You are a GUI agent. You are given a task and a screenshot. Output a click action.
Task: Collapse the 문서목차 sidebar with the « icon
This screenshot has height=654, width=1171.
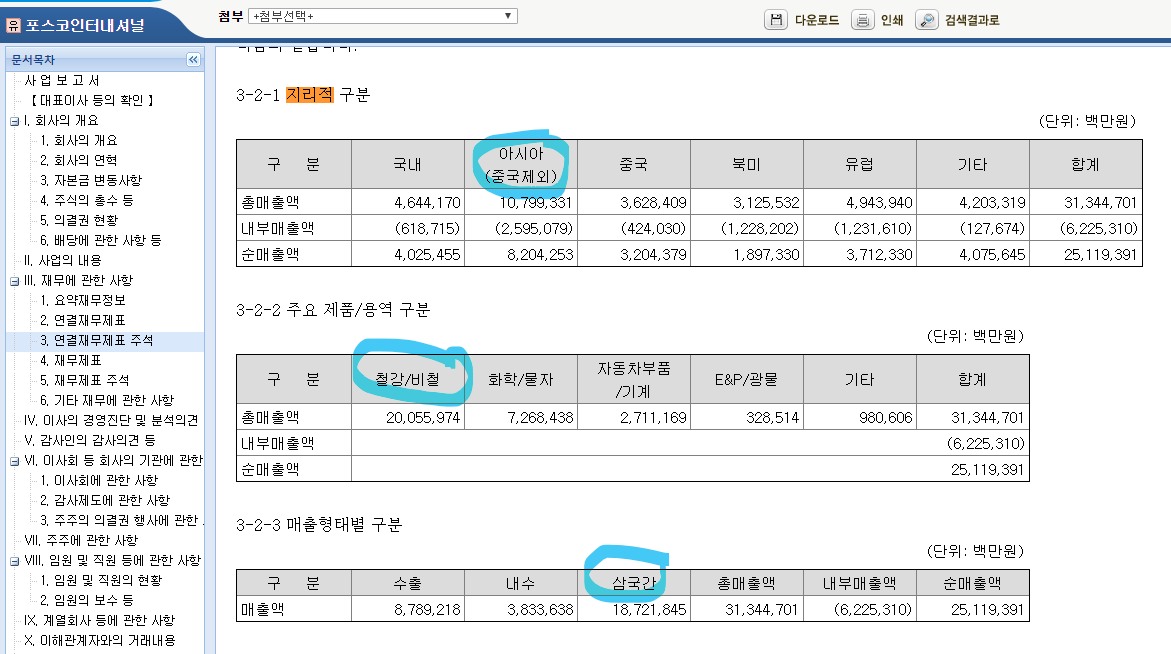tap(192, 60)
